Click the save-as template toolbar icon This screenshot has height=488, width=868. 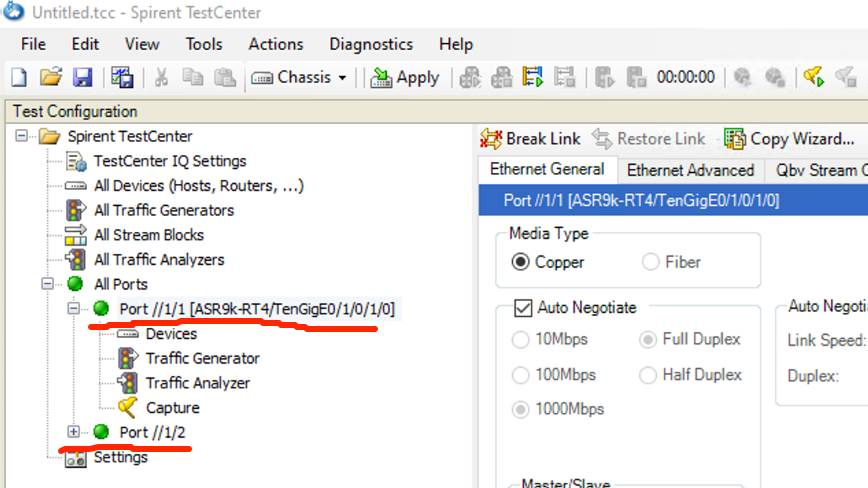(122, 77)
